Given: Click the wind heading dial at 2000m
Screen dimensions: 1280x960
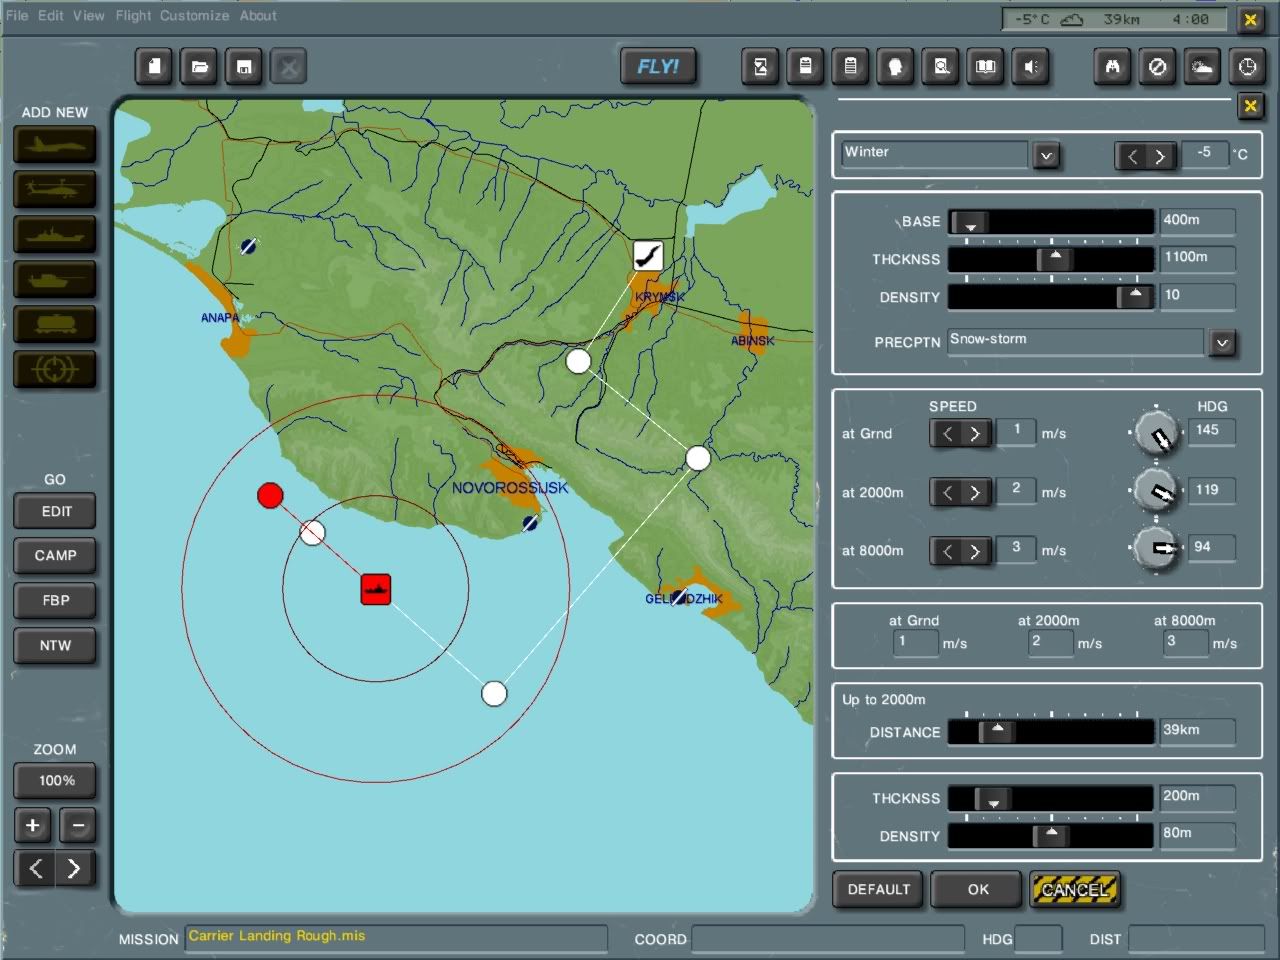Looking at the screenshot, I should click(x=1158, y=491).
